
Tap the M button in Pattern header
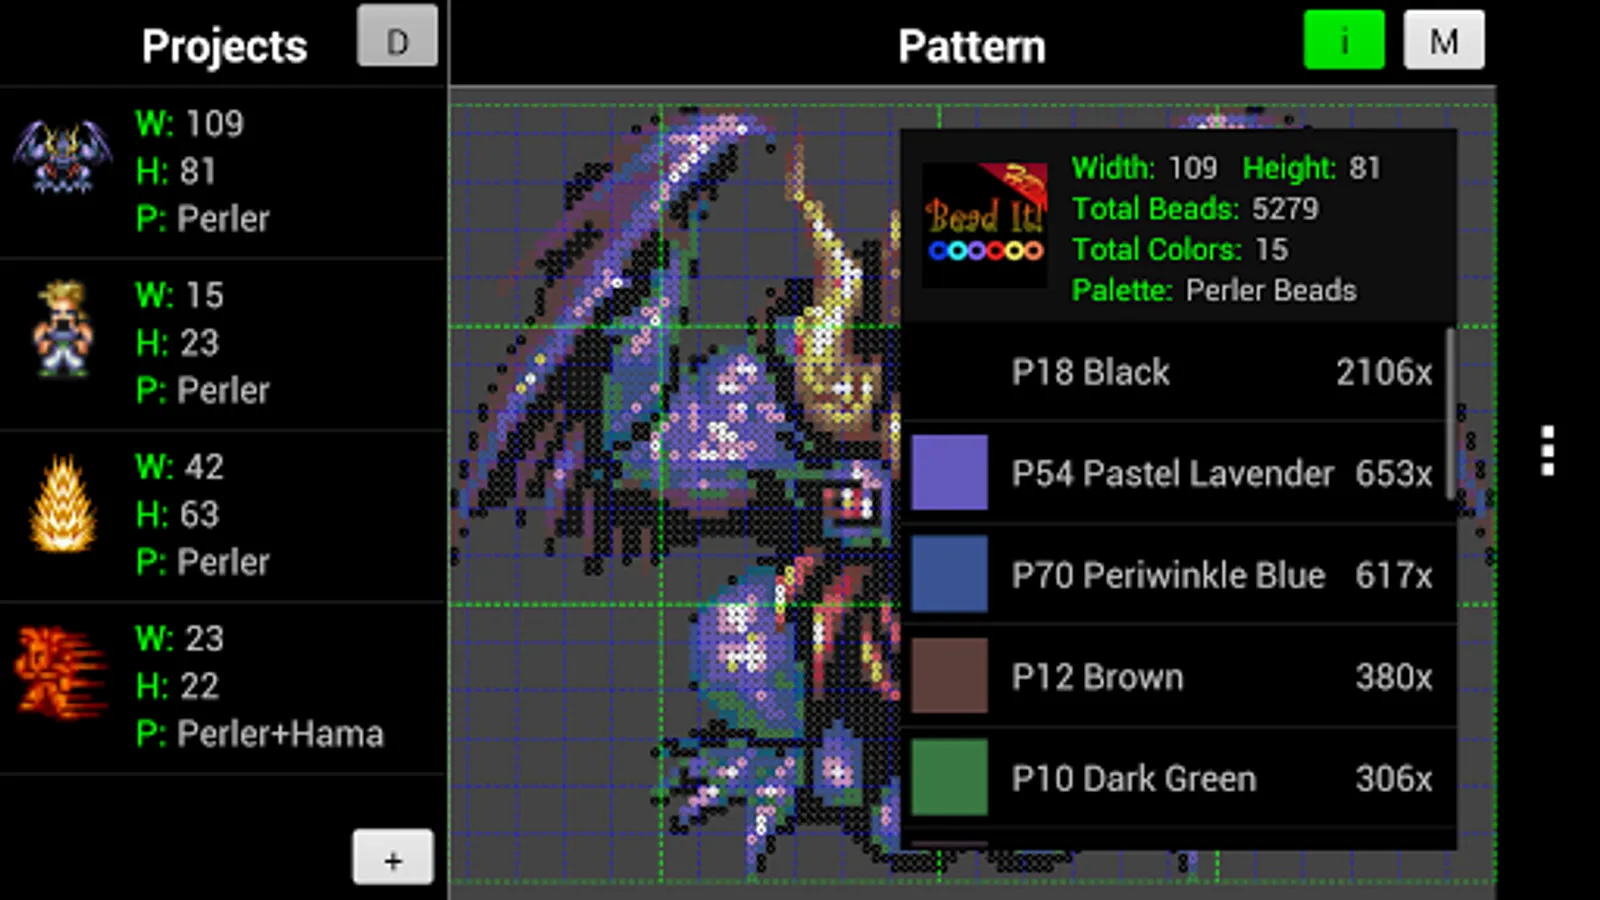click(1444, 40)
